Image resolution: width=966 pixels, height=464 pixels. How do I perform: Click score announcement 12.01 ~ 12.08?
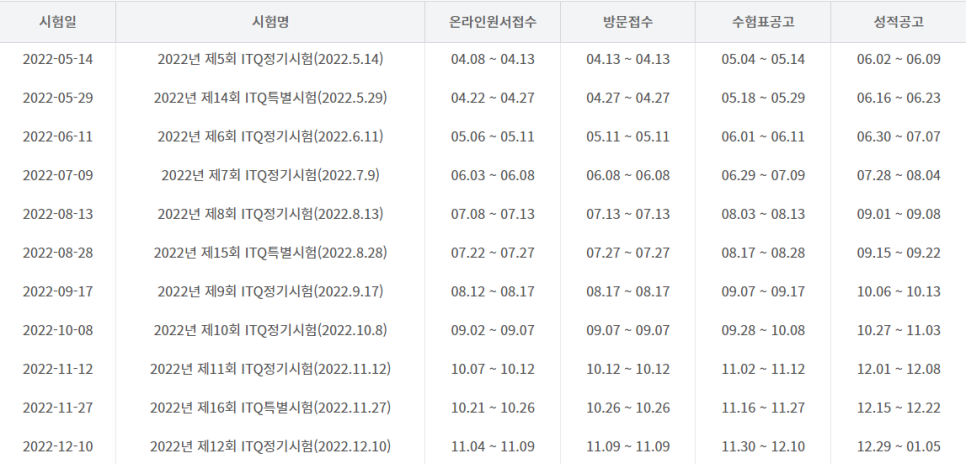point(898,369)
